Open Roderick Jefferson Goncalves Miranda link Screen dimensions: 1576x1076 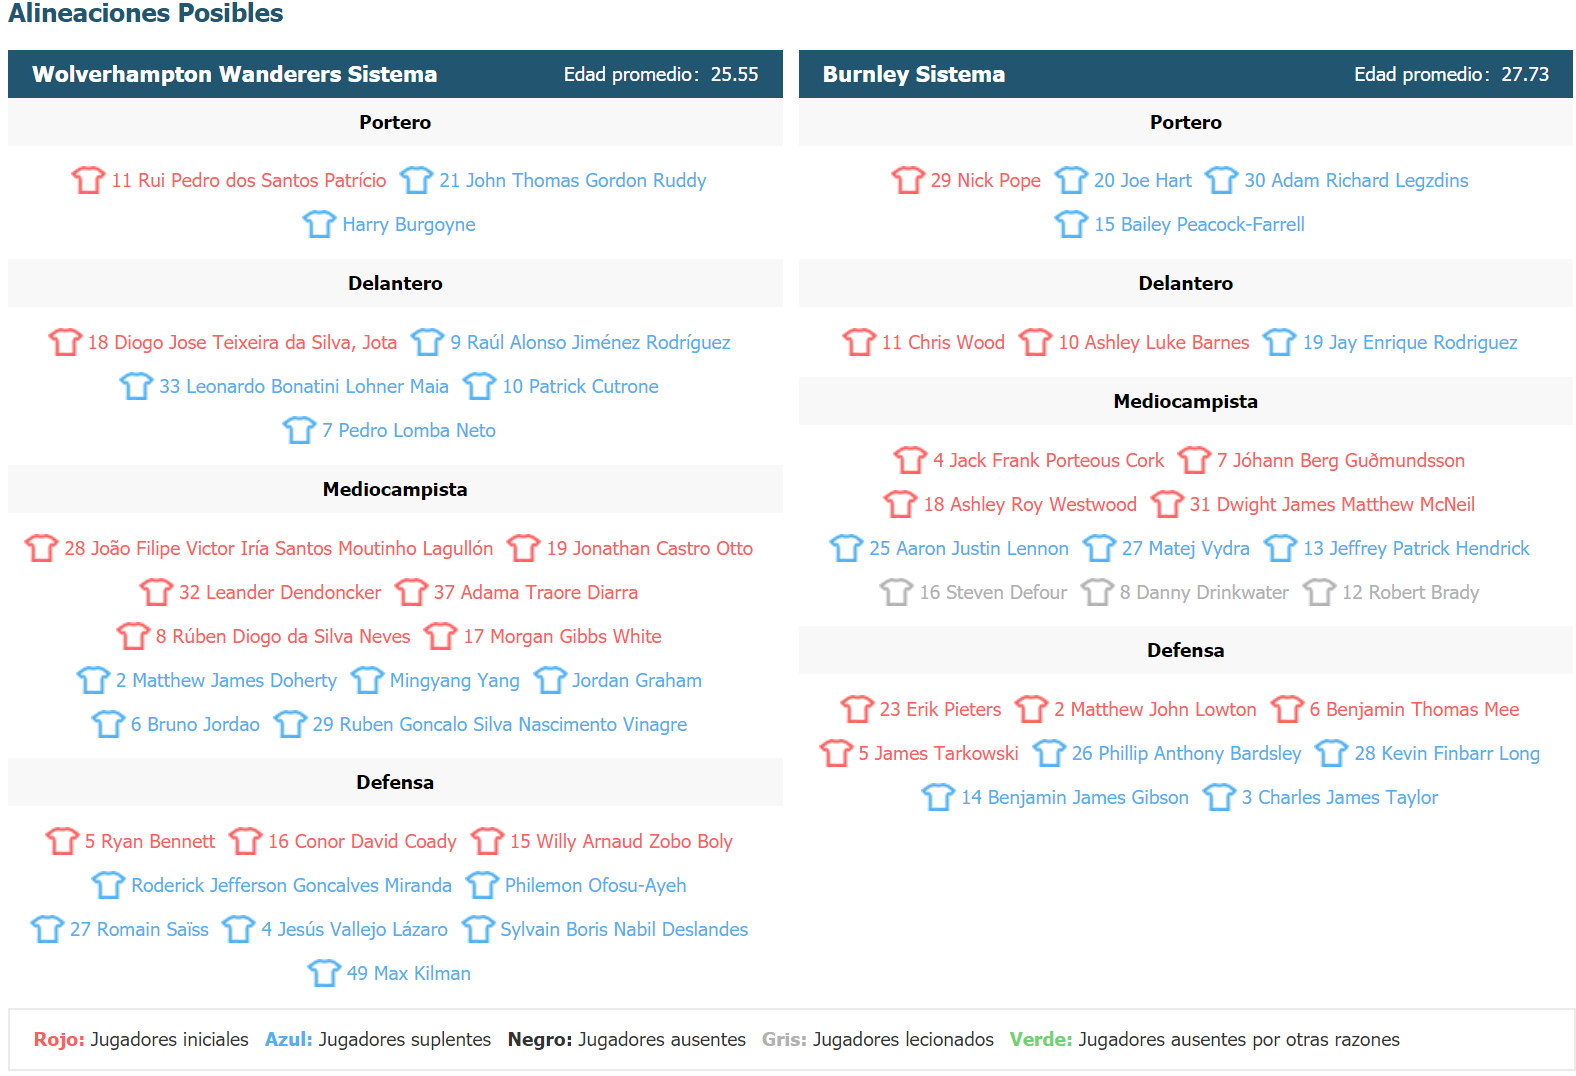point(291,885)
